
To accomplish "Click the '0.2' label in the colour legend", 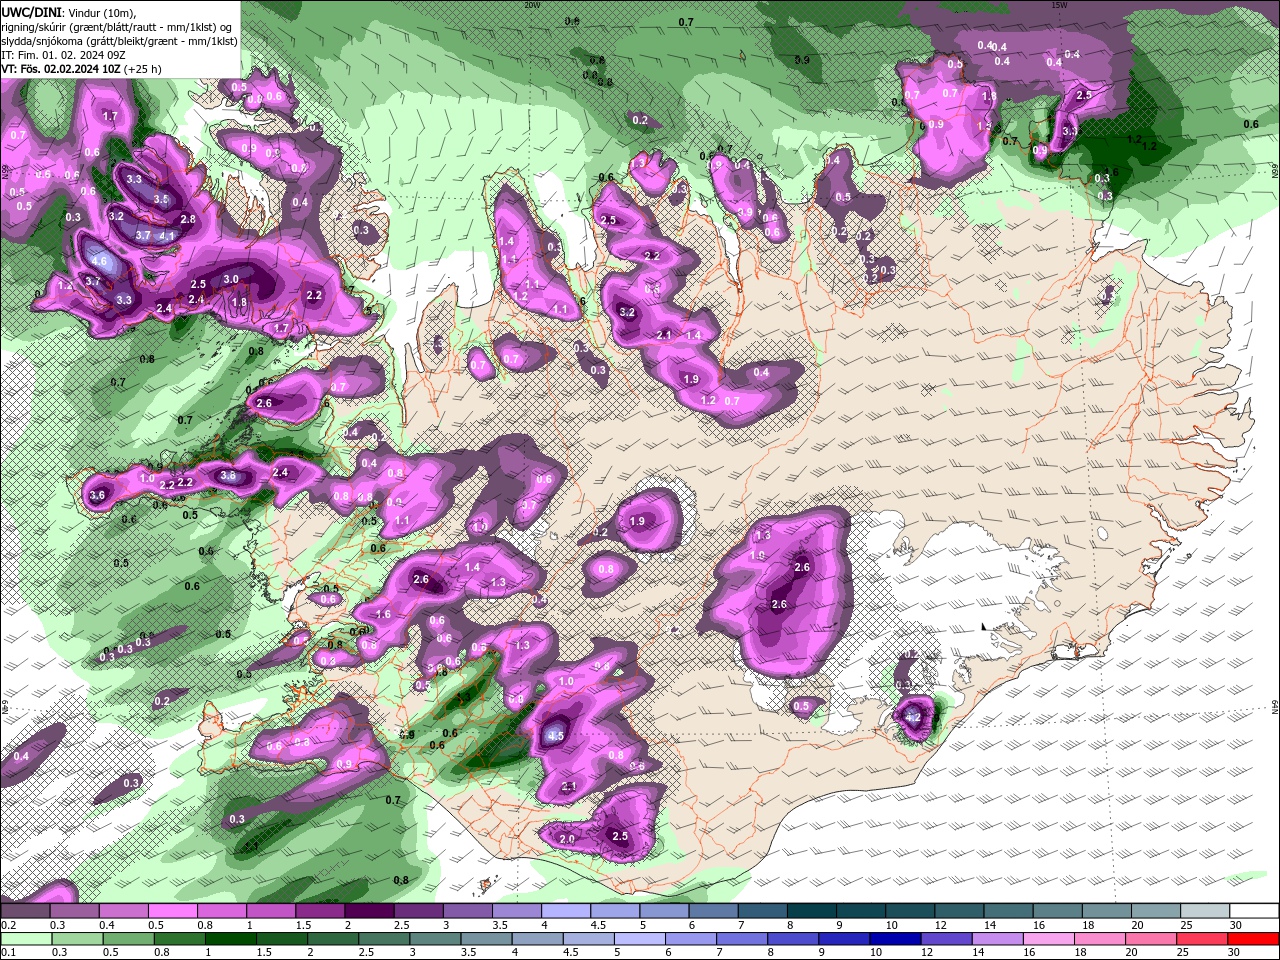I will point(9,925).
